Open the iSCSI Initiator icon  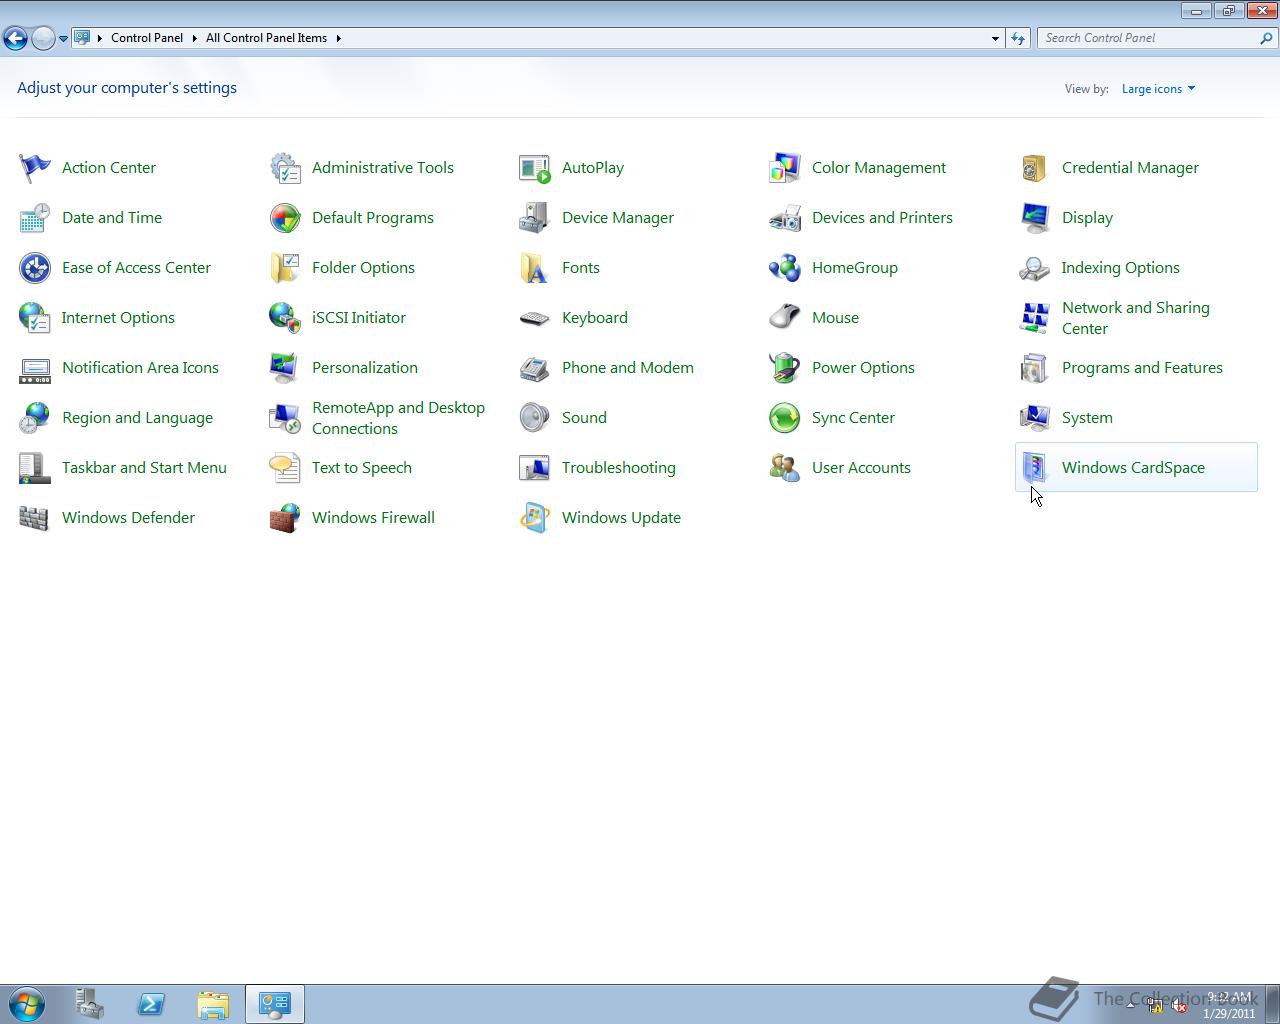285,318
